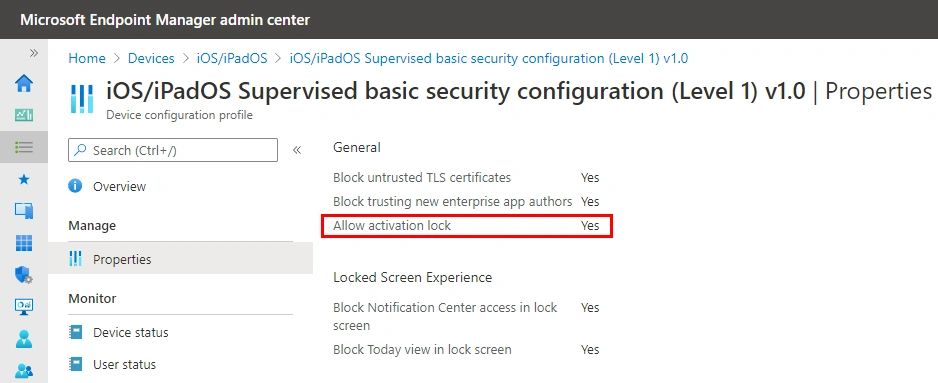Open Device status under Monitor
The height and width of the screenshot is (383, 938).
point(130,332)
